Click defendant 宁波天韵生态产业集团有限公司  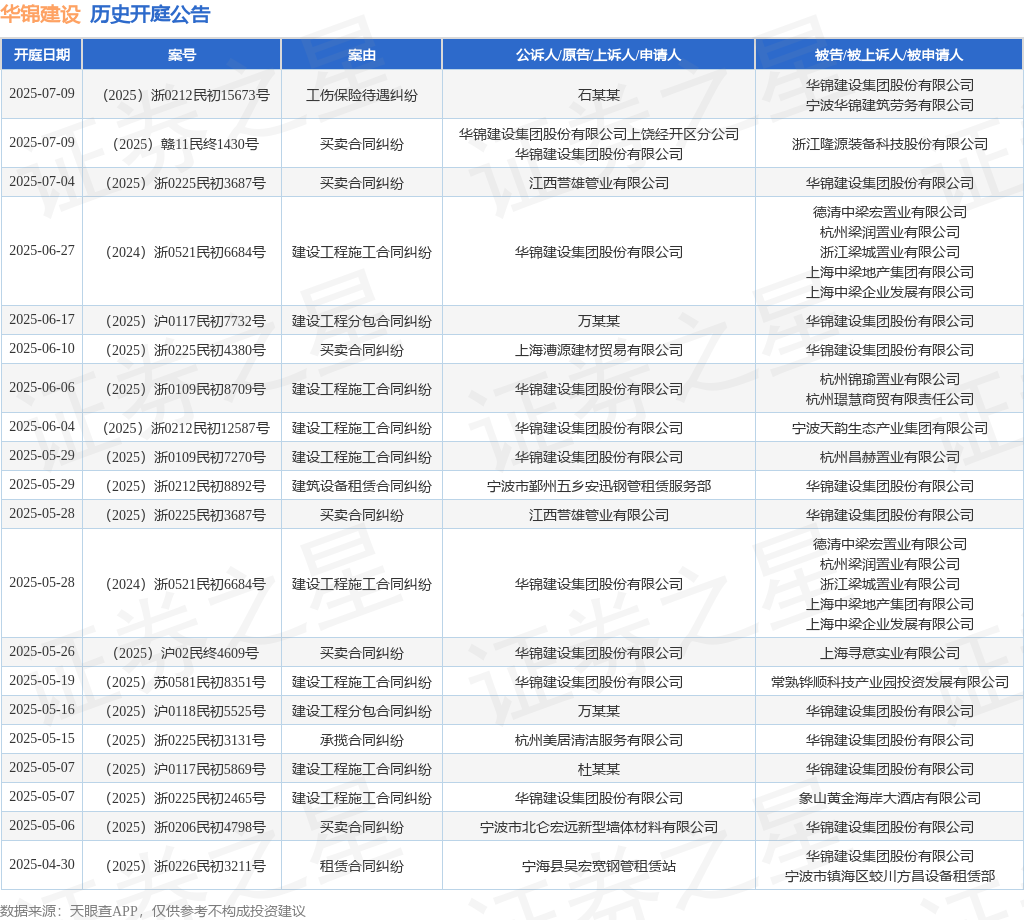point(889,428)
